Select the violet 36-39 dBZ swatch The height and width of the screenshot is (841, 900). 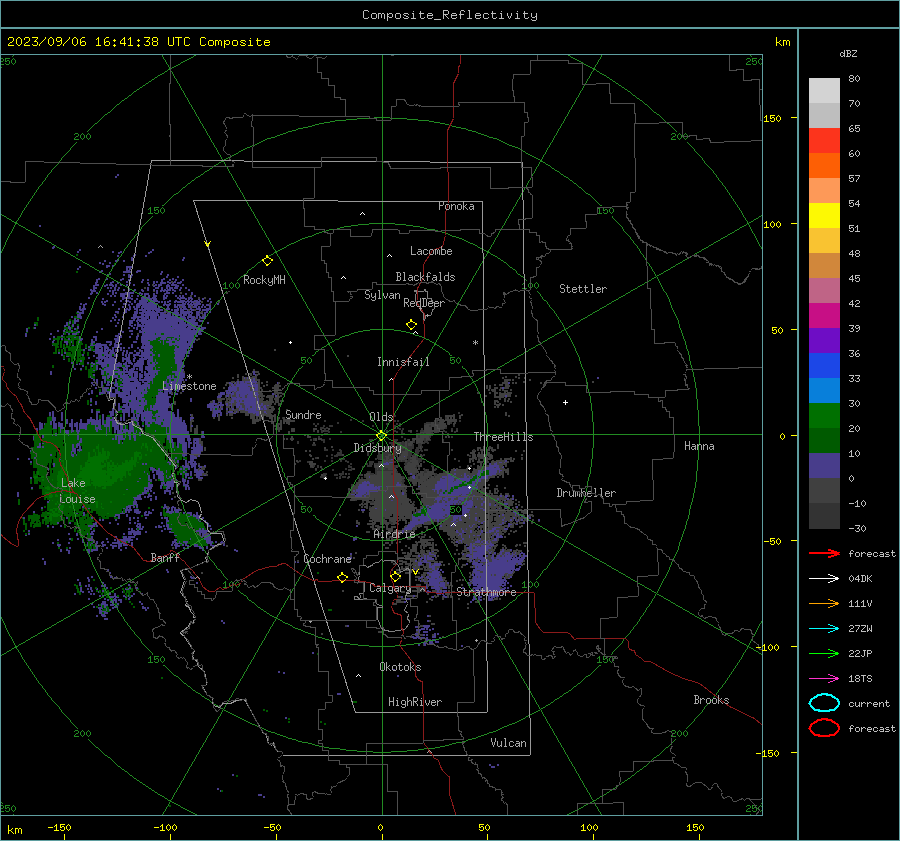[x=824, y=340]
